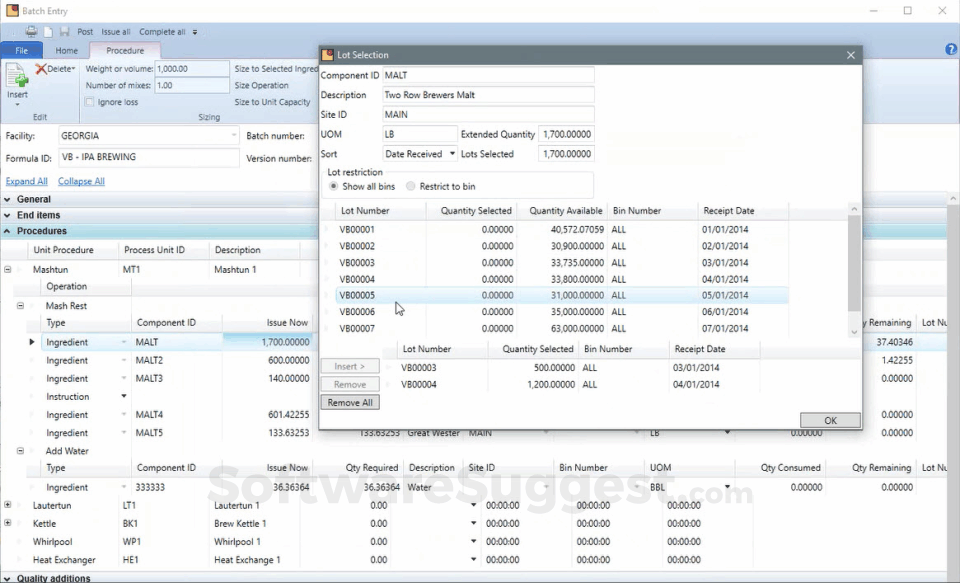960x583 pixels.
Task: Select the Show all bins option
Action: click(333, 187)
